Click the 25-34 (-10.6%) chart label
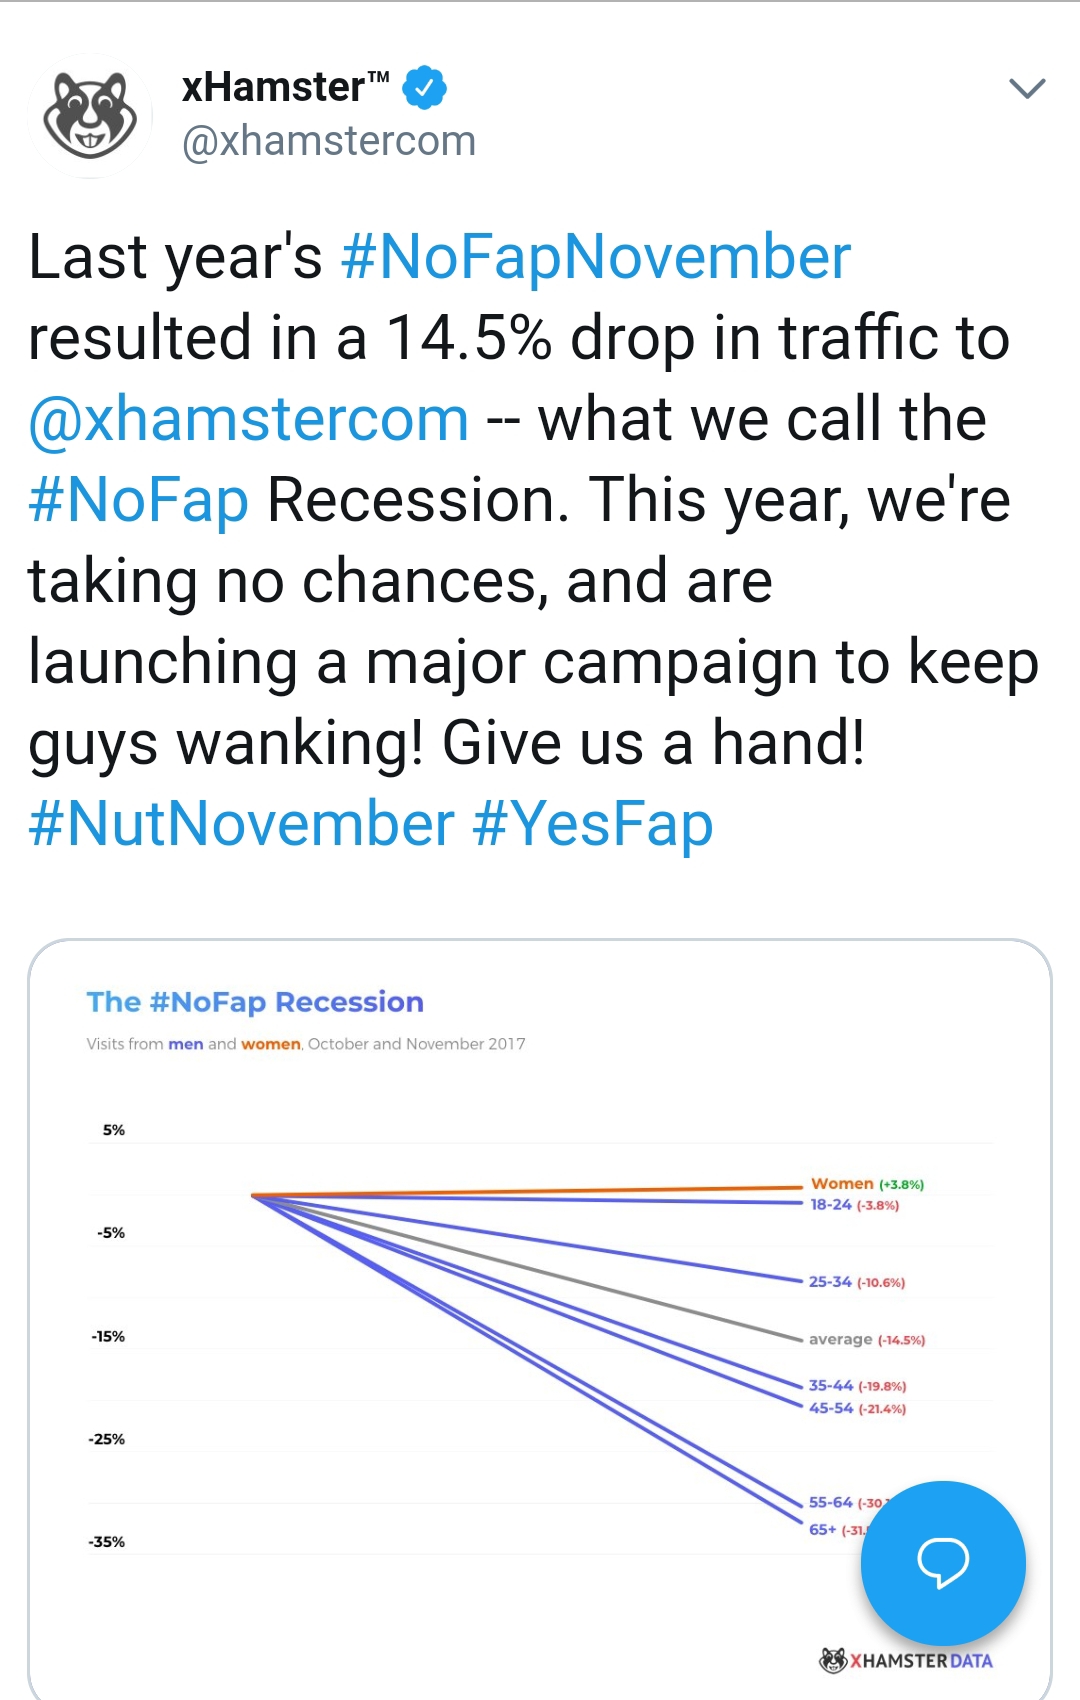The width and height of the screenshot is (1080, 1700). [x=857, y=1282]
